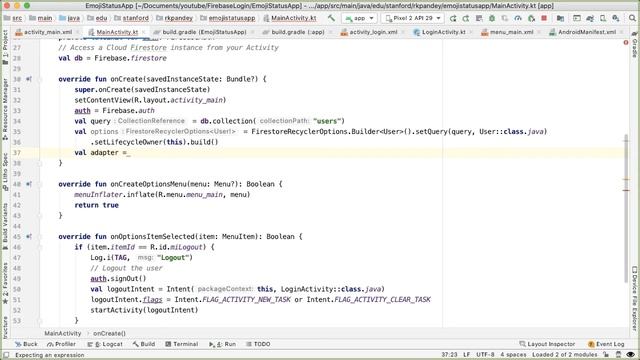Select the MainActivity.kt editor tab

point(117,32)
